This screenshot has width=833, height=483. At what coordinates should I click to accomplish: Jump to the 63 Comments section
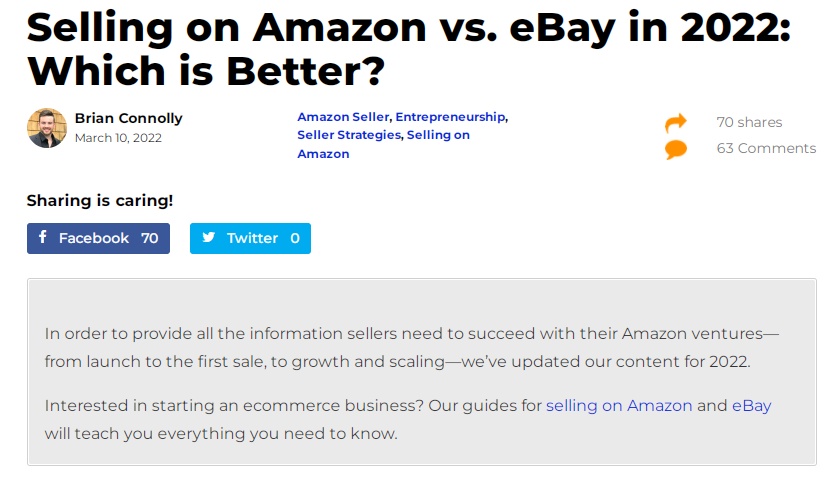pyautogui.click(x=766, y=148)
